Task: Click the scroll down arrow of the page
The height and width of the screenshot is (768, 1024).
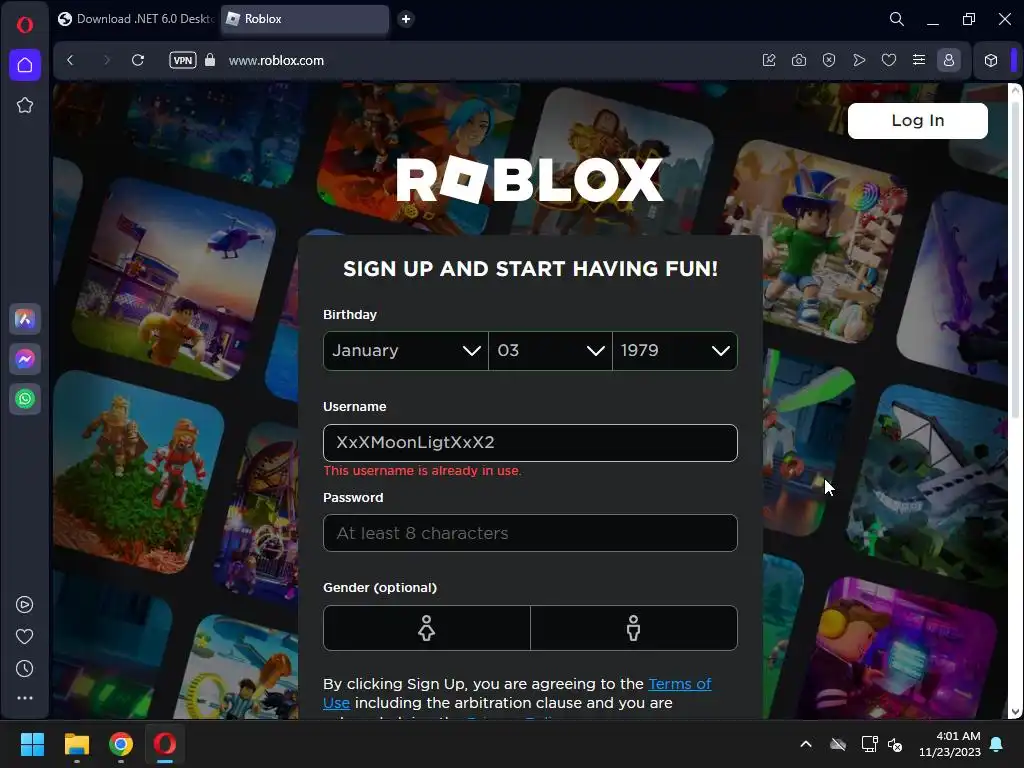Action: 1015,712
